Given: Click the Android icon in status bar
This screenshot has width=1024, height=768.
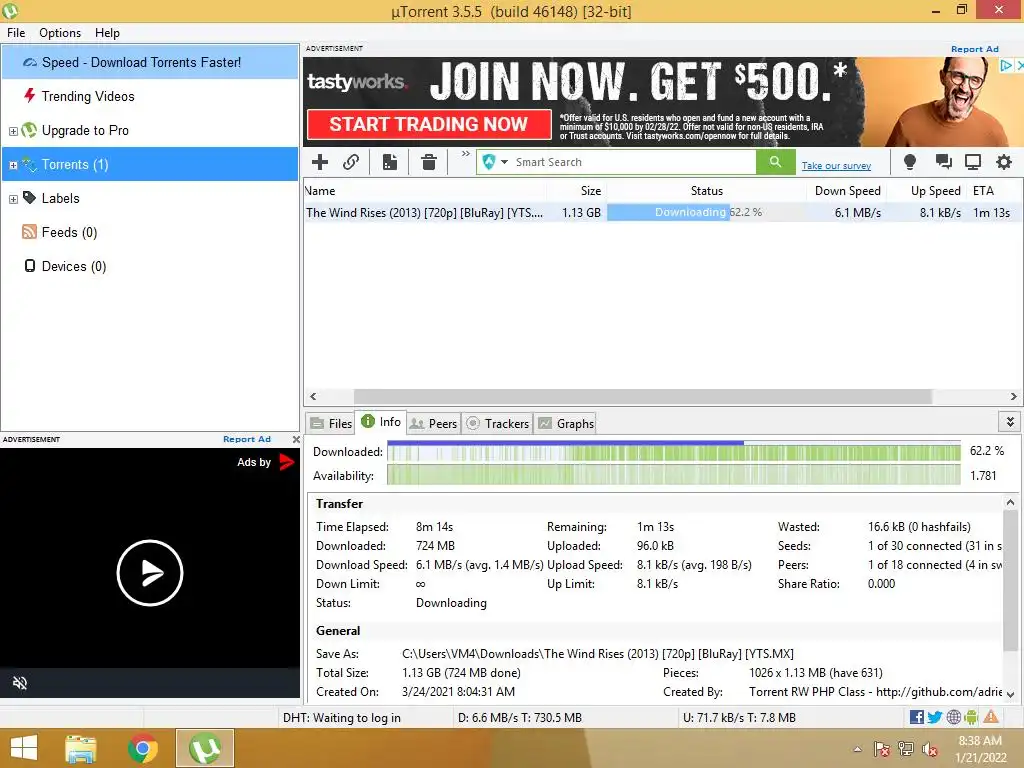Looking at the screenshot, I should tap(971, 717).
